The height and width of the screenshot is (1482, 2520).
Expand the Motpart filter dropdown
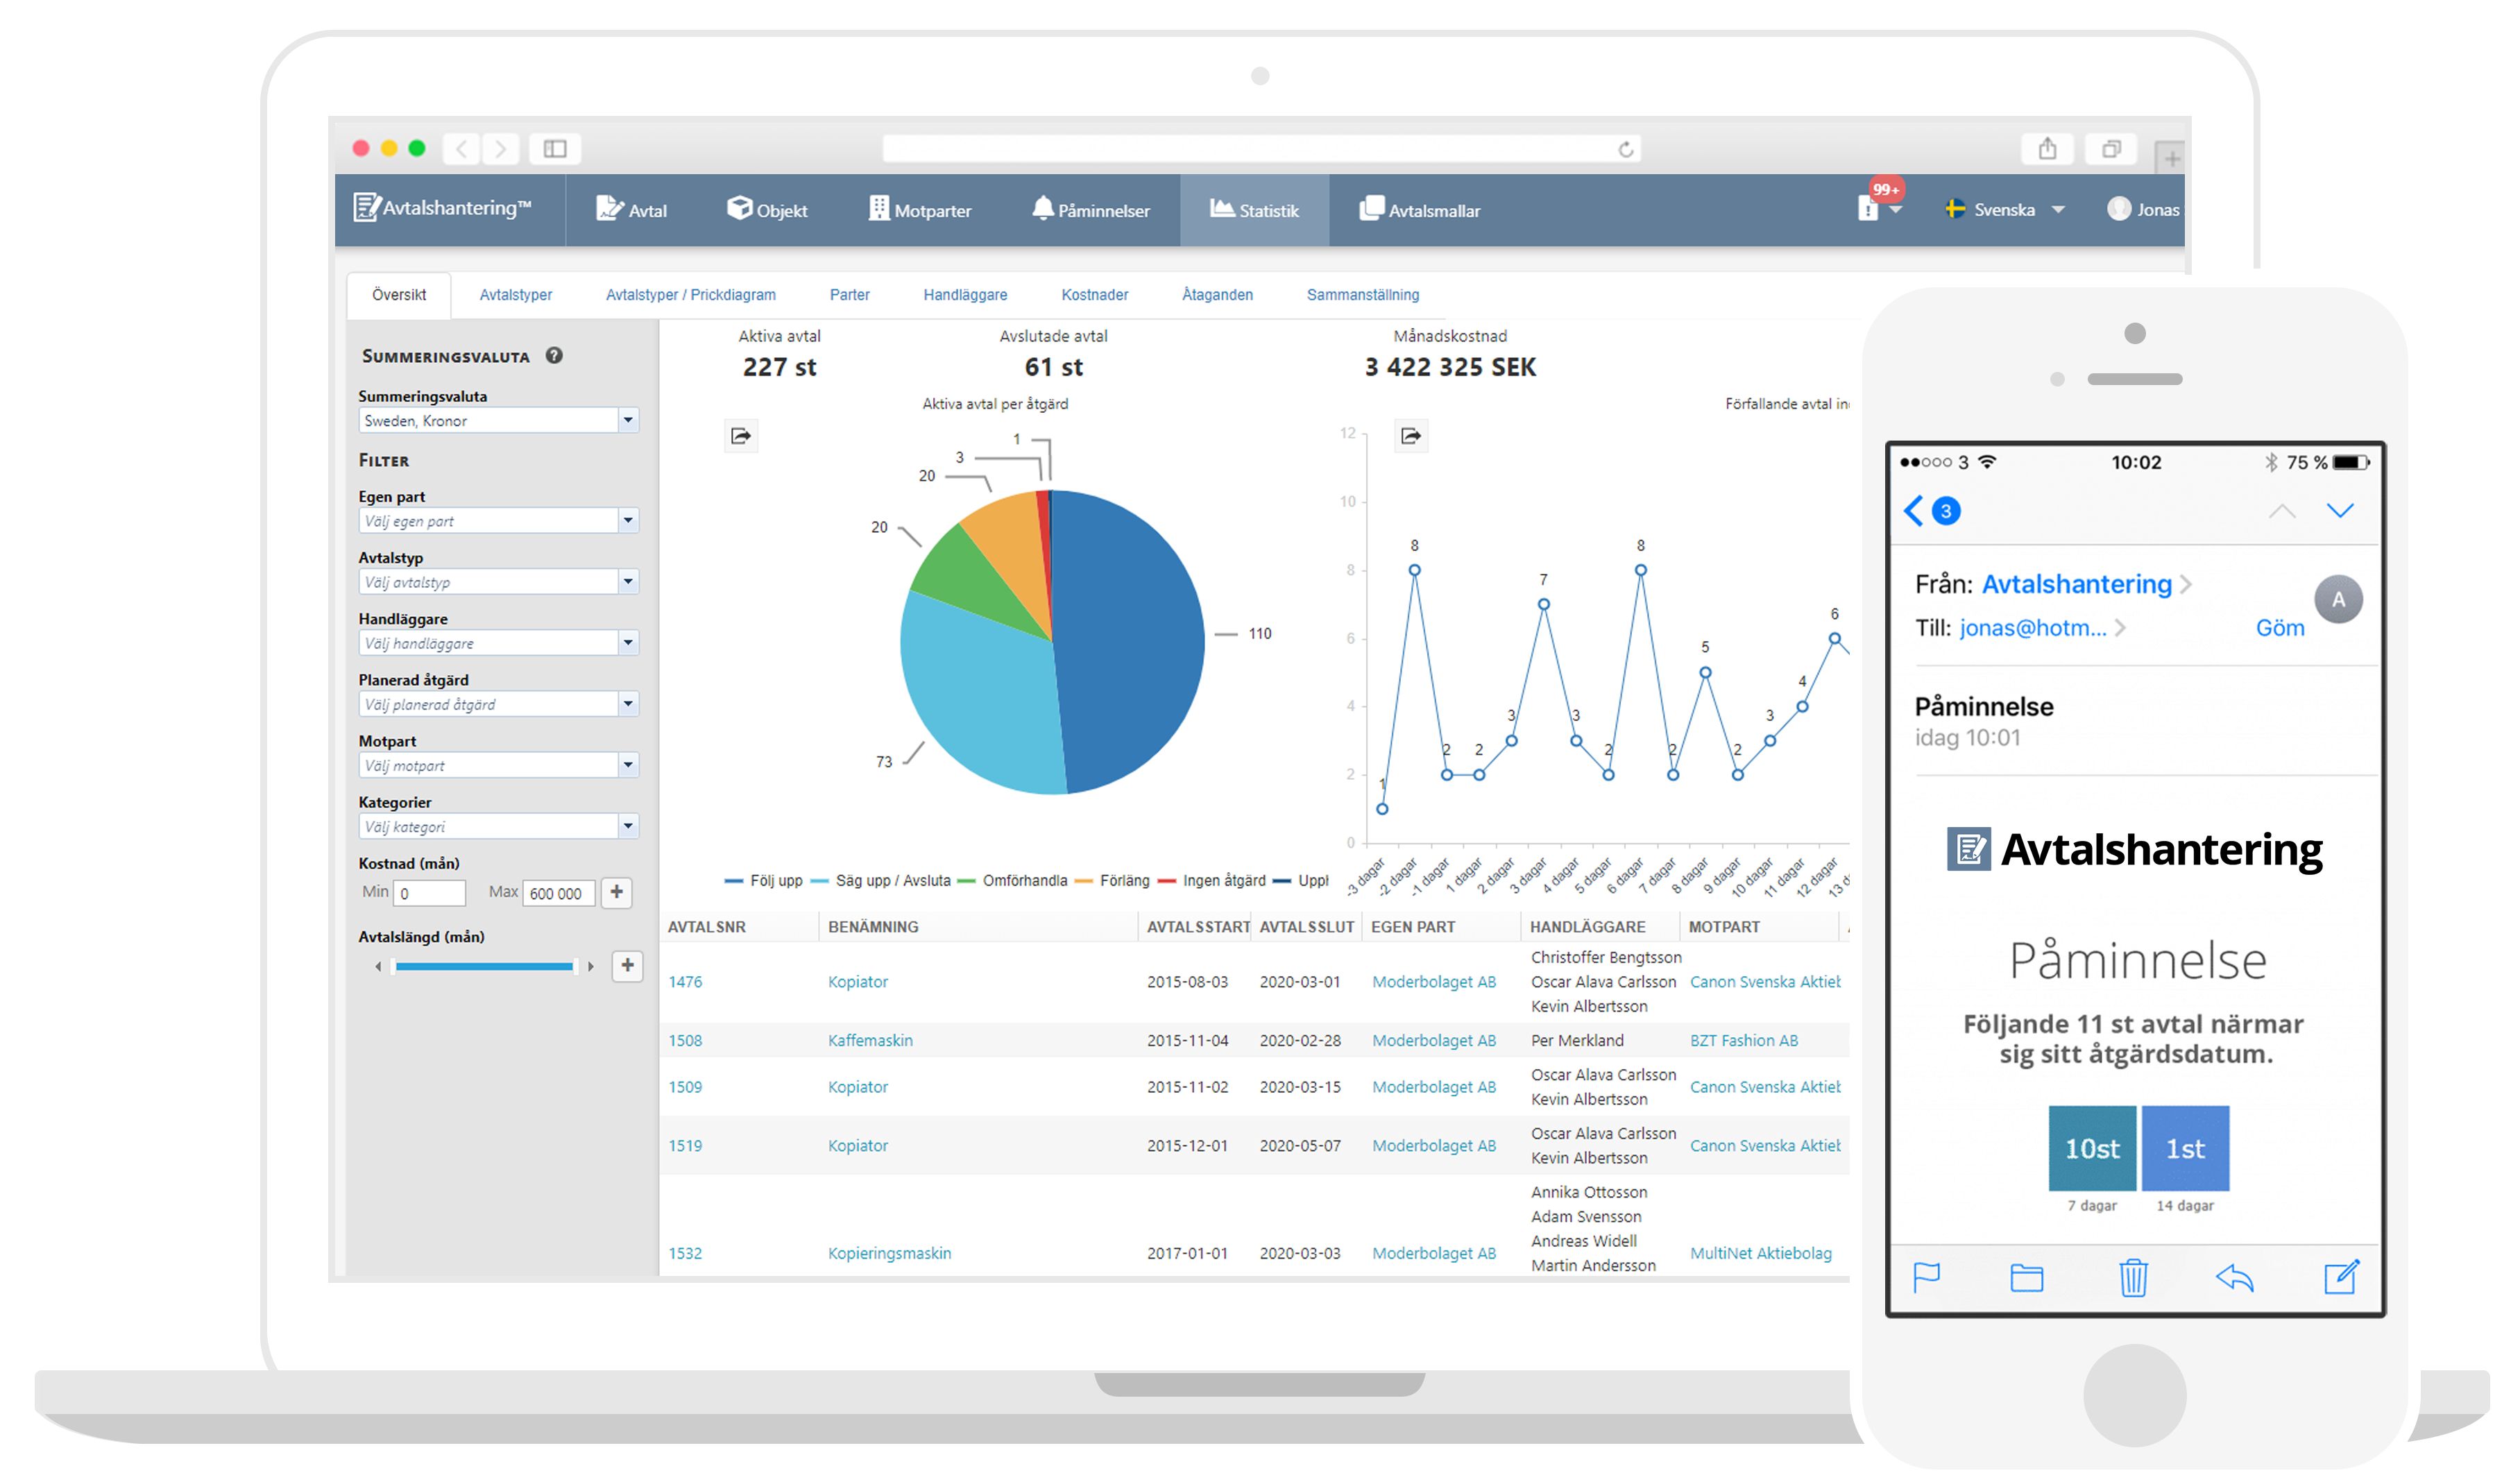click(628, 766)
